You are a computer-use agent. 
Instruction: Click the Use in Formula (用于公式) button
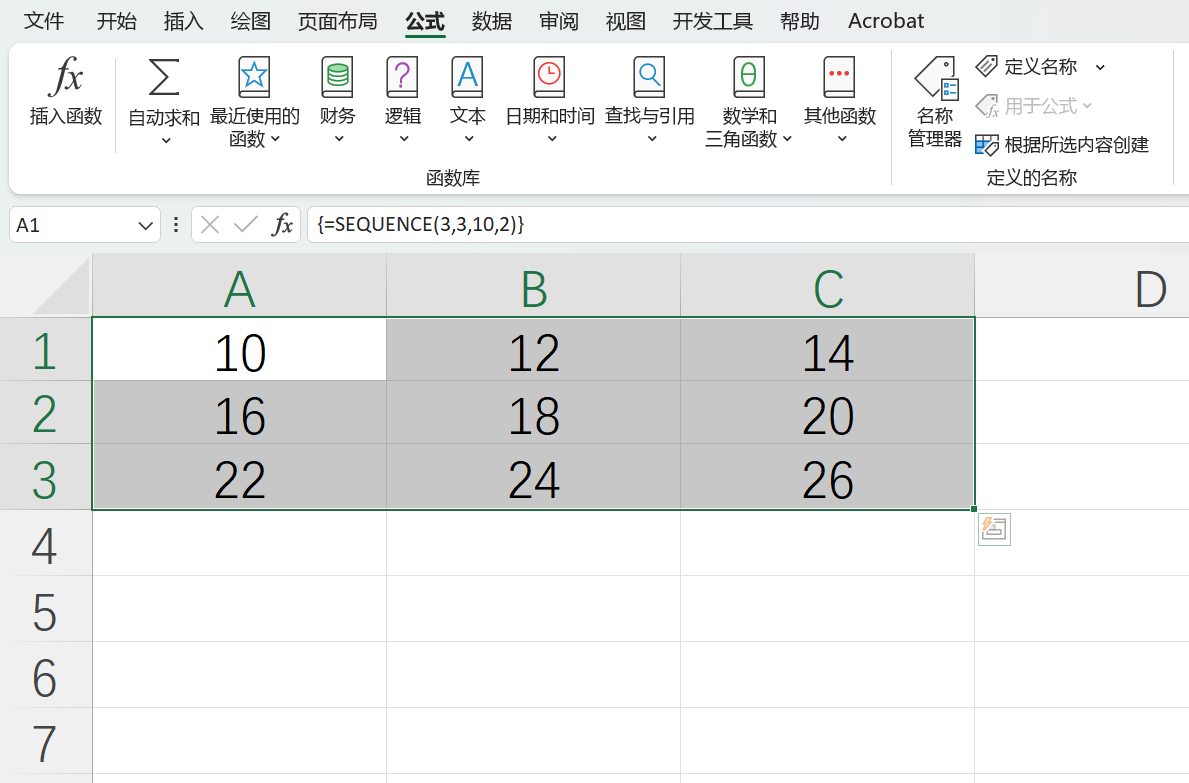coord(1033,106)
